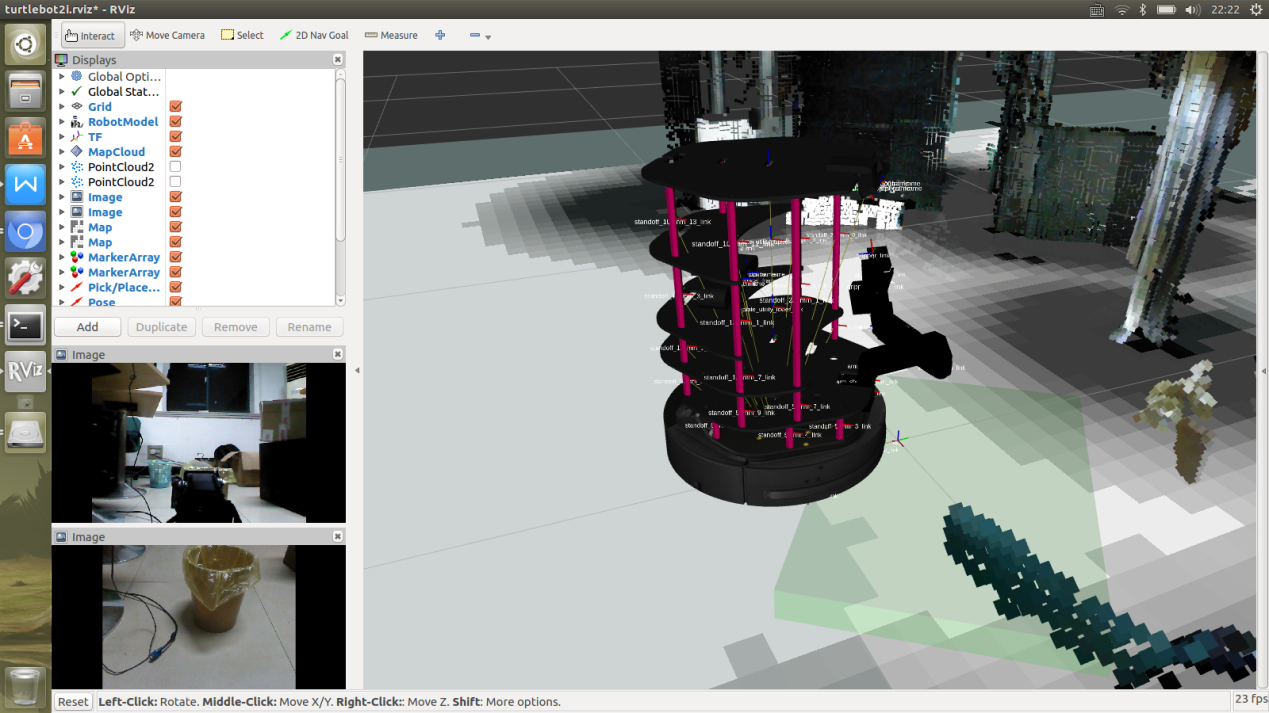Expand the Grid display properties
Screen dimensions: 1269x713
click(x=61, y=106)
